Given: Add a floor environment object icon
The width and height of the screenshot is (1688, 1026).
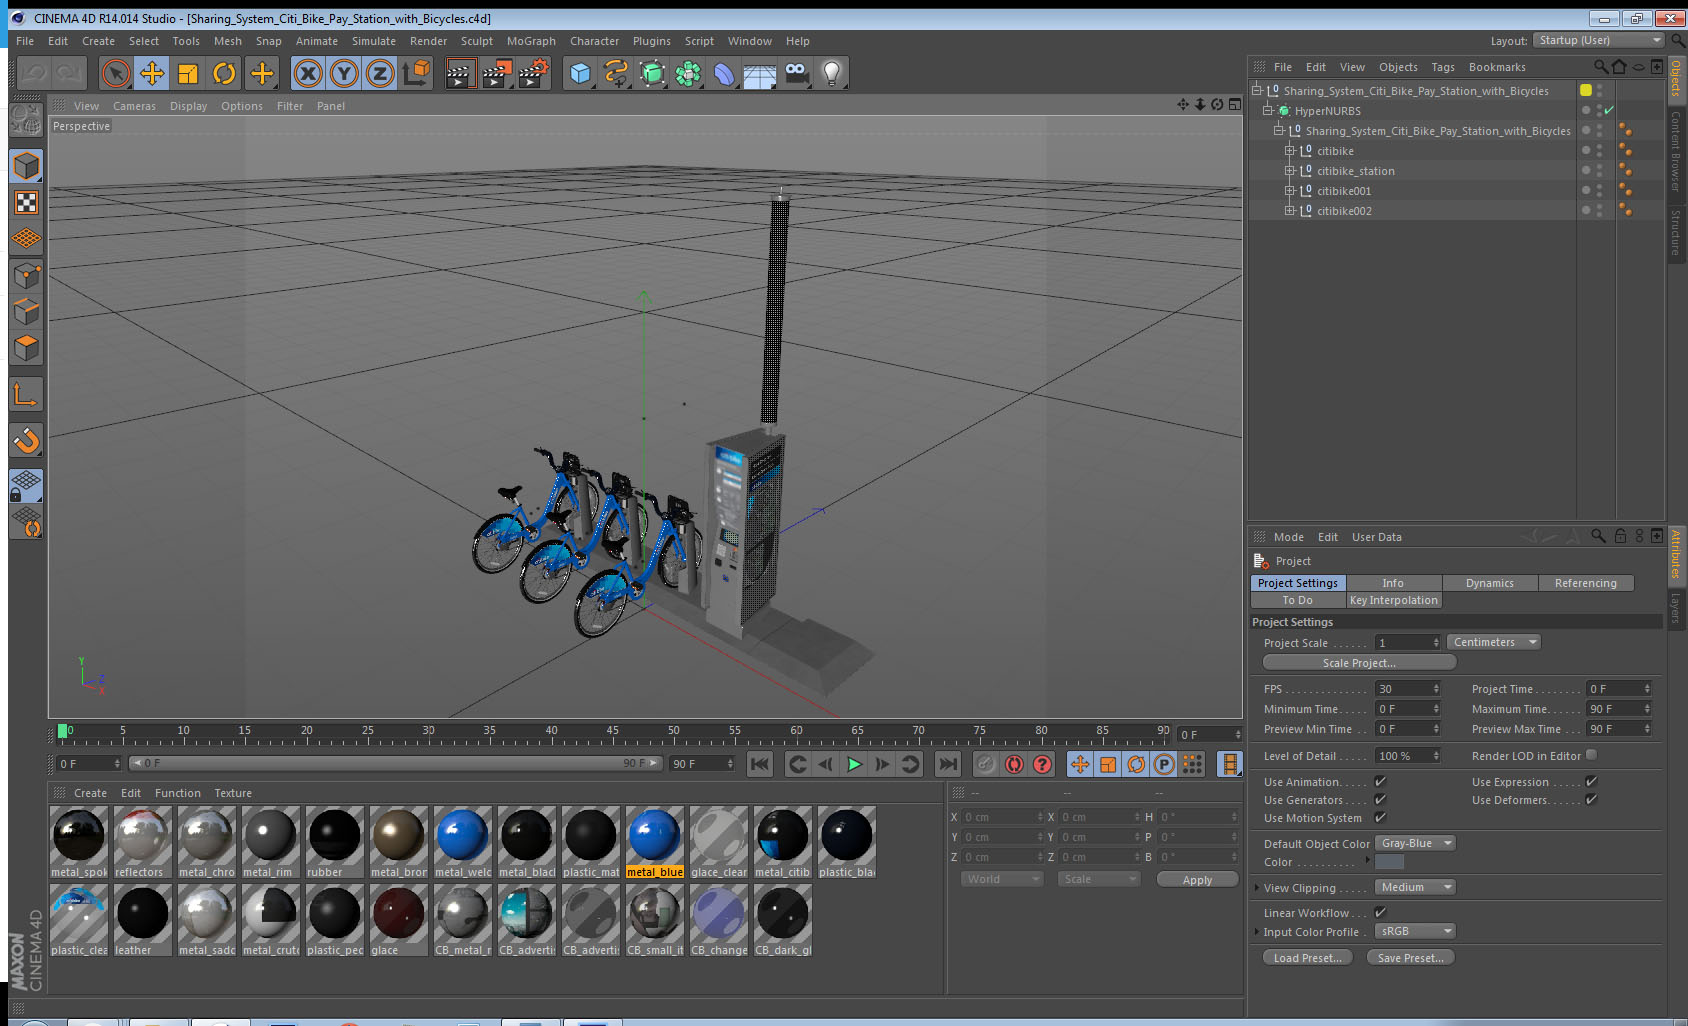Looking at the screenshot, I should coord(760,73).
